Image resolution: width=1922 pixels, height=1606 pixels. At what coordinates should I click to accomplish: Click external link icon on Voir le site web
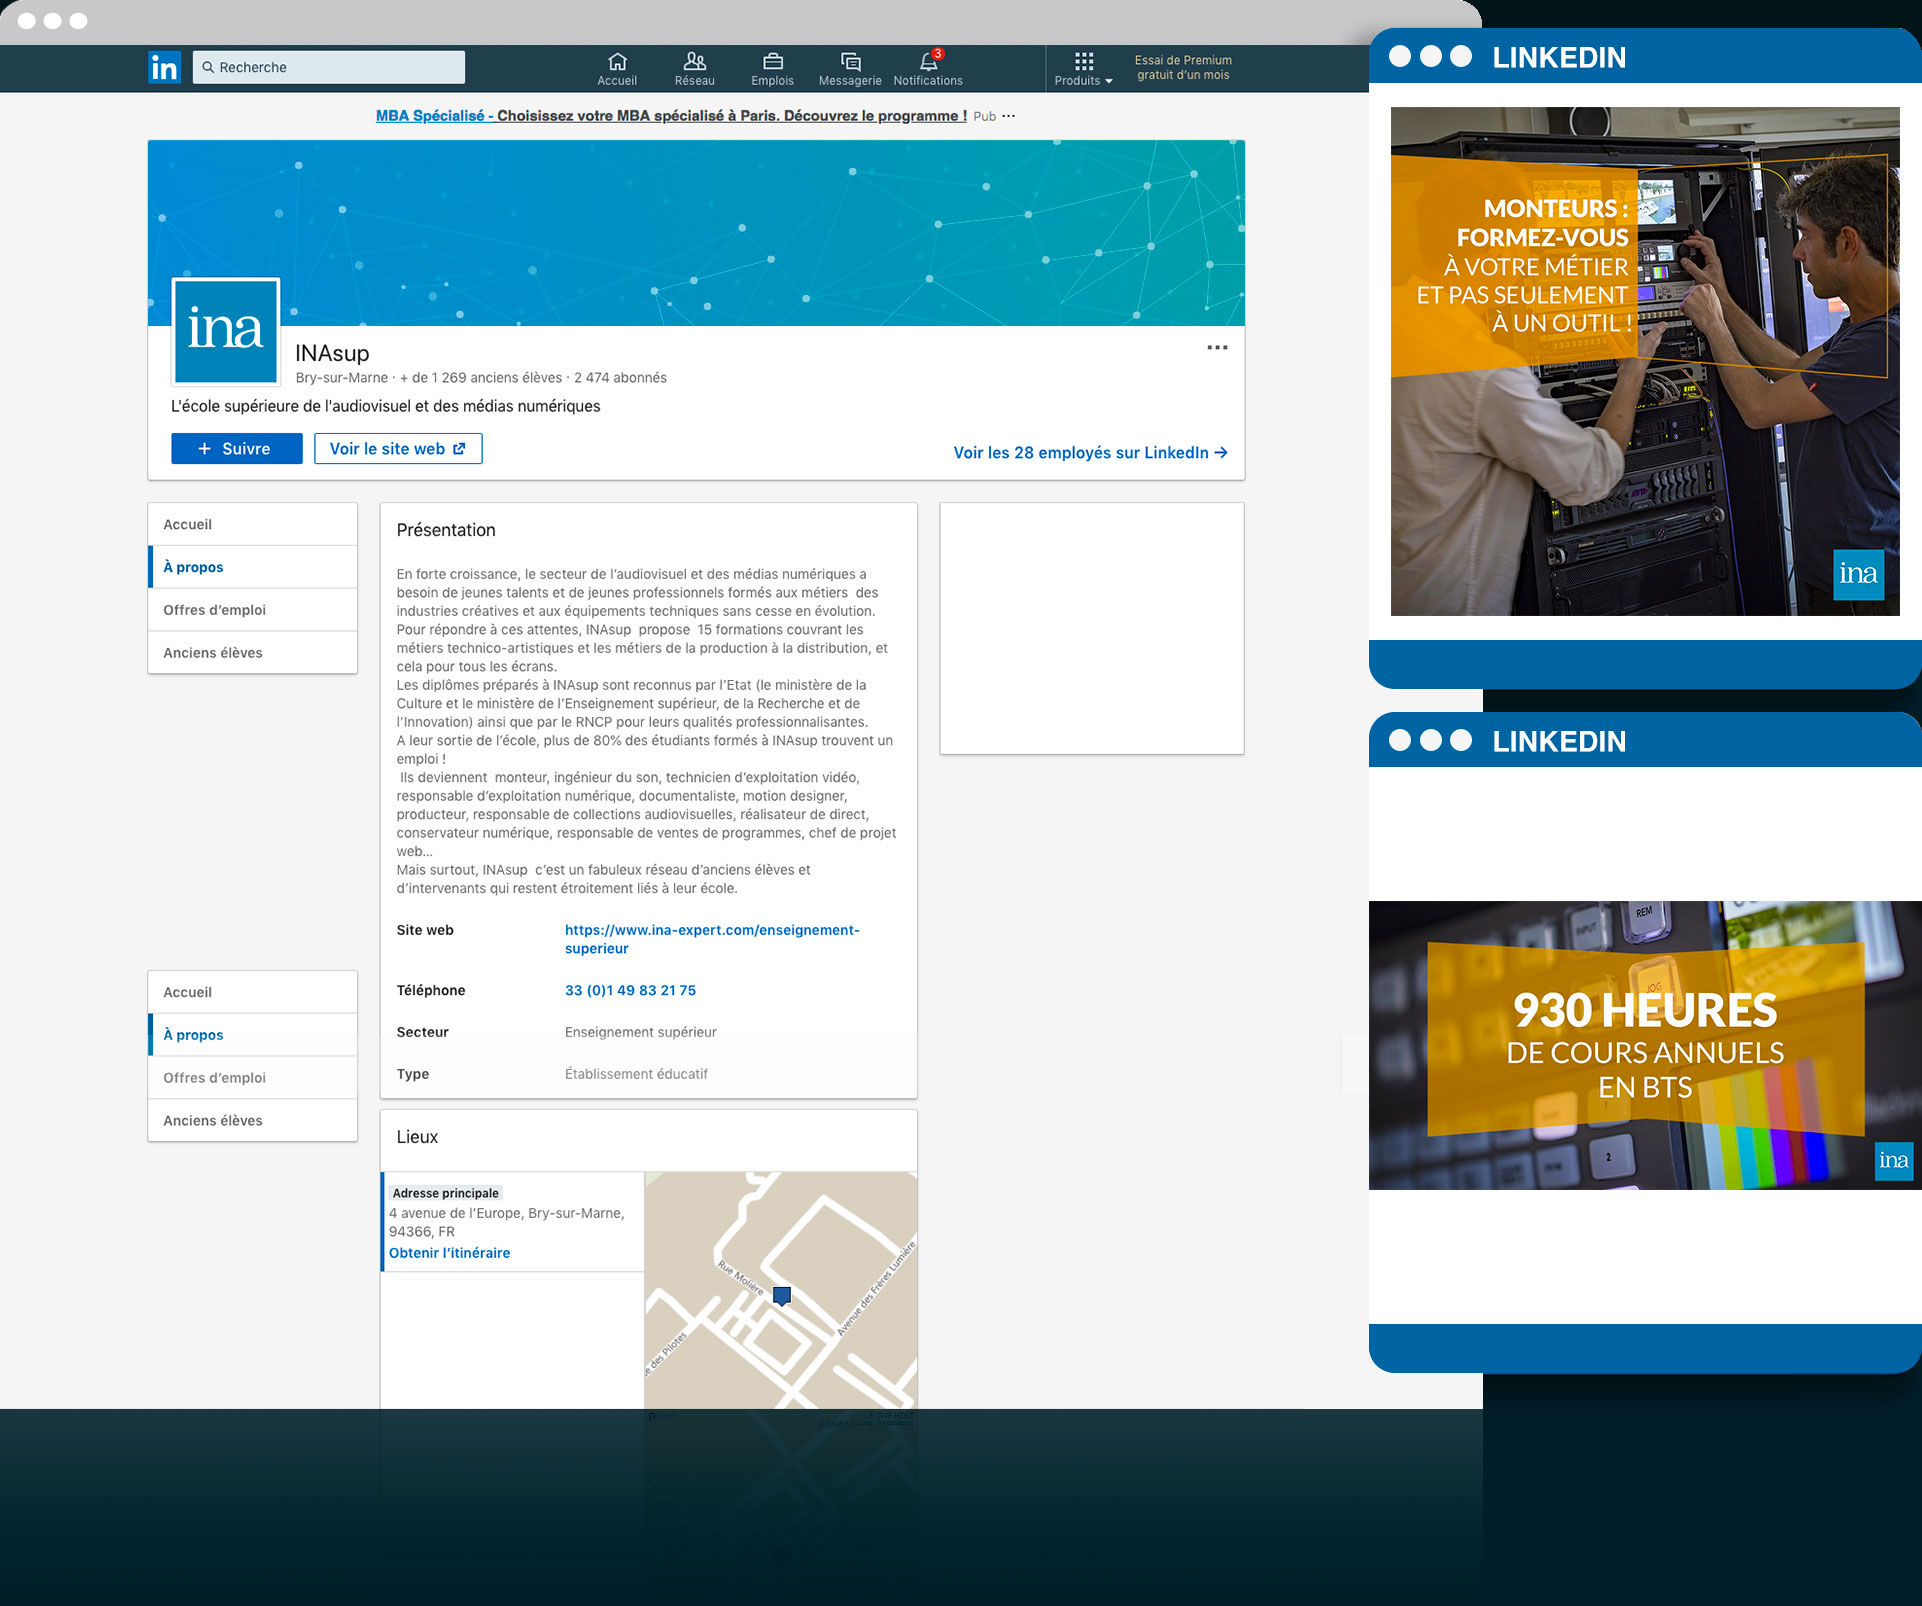click(459, 449)
